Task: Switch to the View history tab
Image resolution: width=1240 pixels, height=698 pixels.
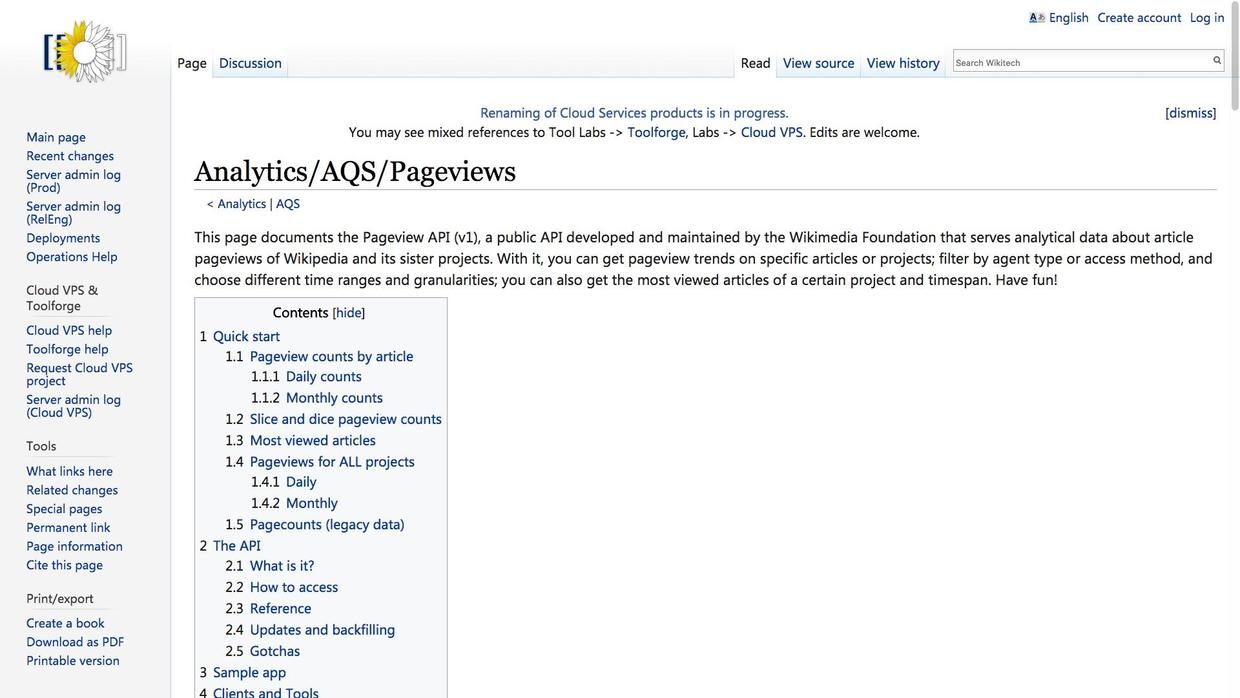Action: (903, 63)
